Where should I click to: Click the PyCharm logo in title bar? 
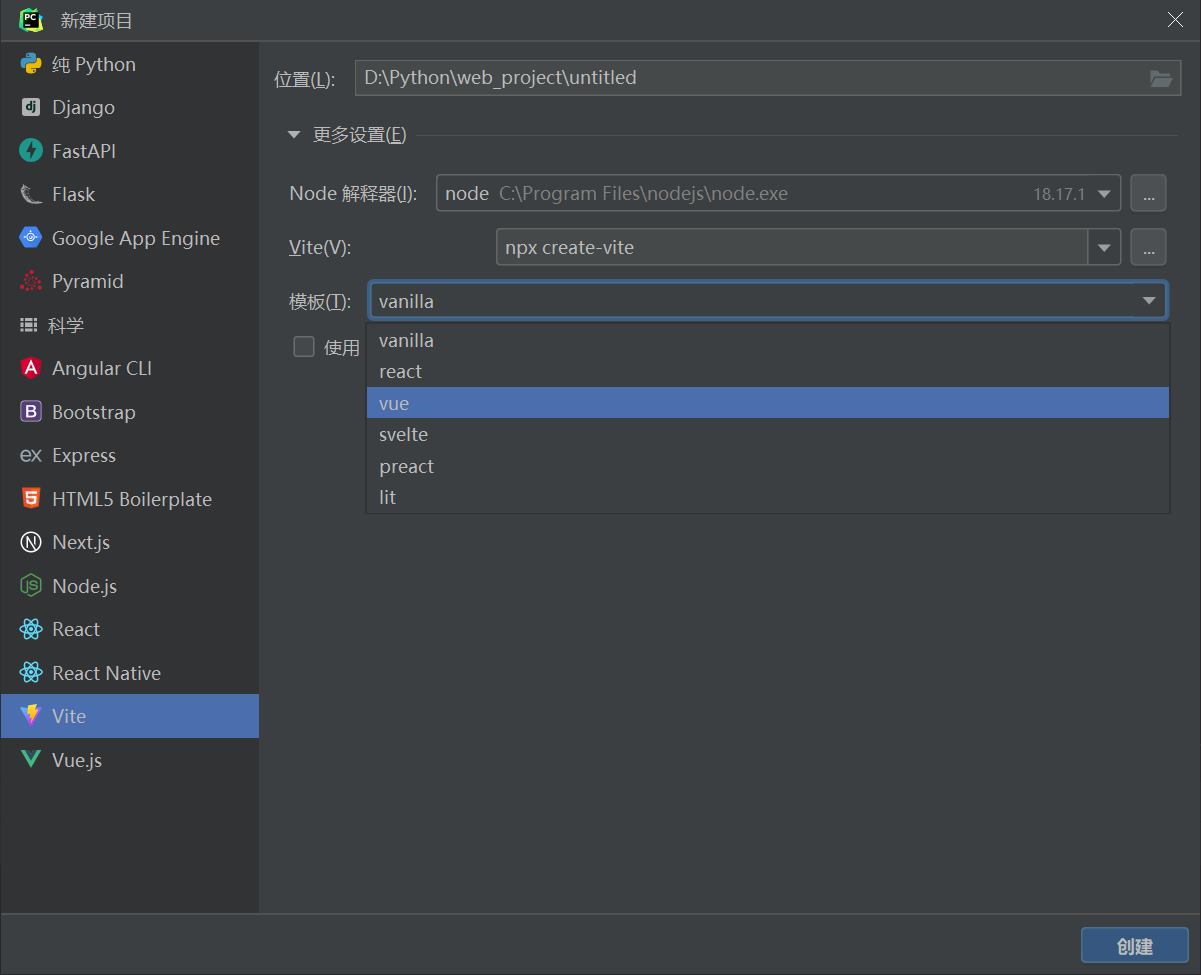click(31, 20)
